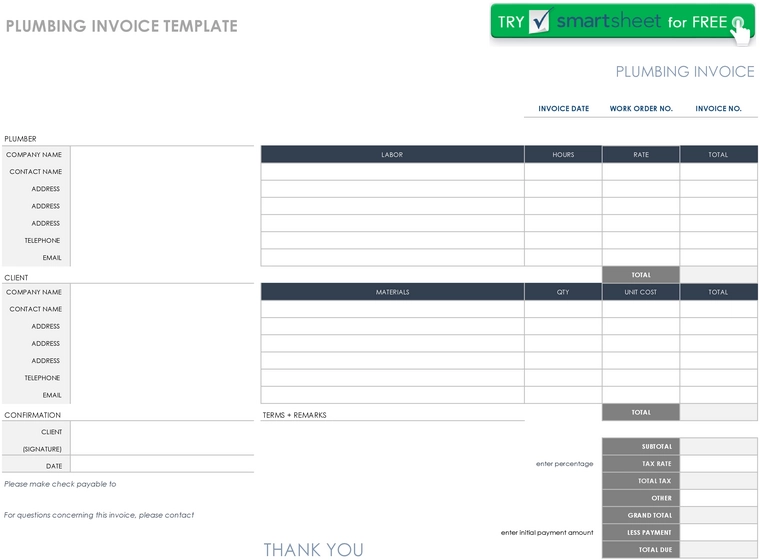Click the Try Smartsheet for Free banner
The height and width of the screenshot is (560, 760).
pos(622,22)
